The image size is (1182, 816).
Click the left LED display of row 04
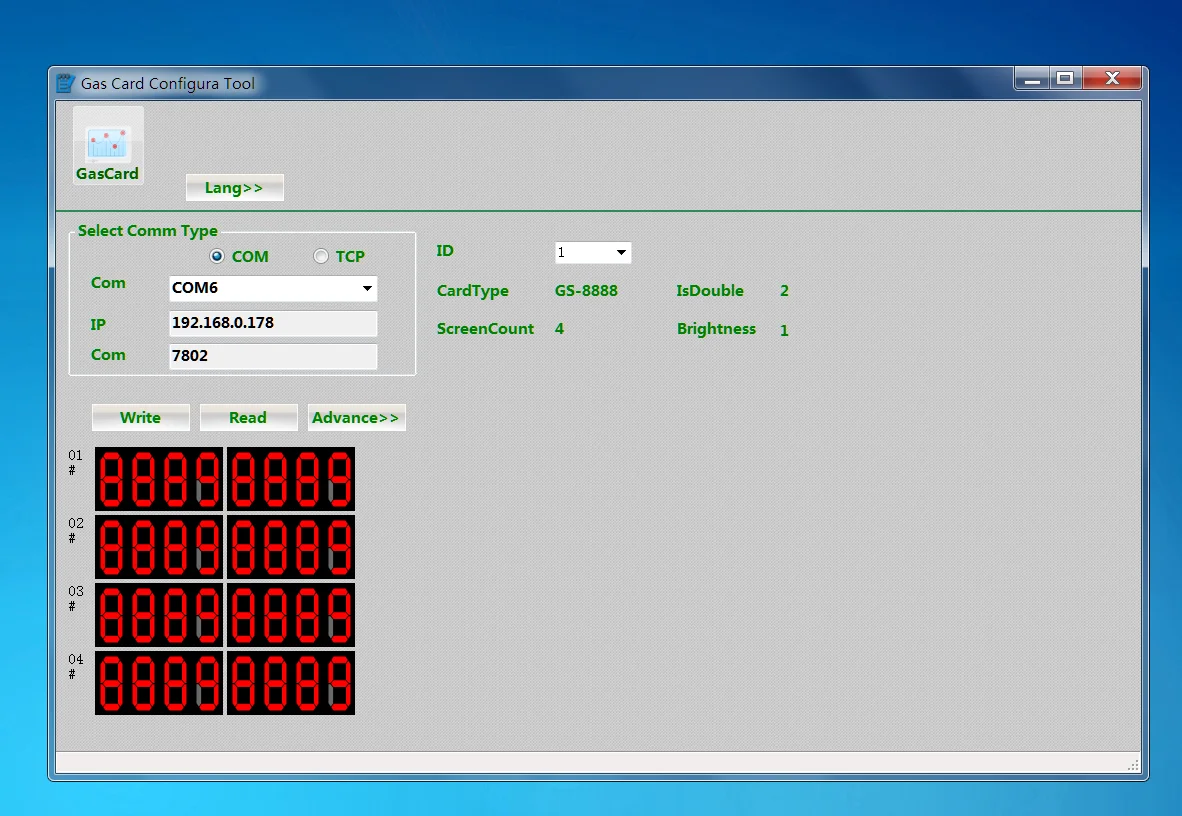[x=159, y=683]
